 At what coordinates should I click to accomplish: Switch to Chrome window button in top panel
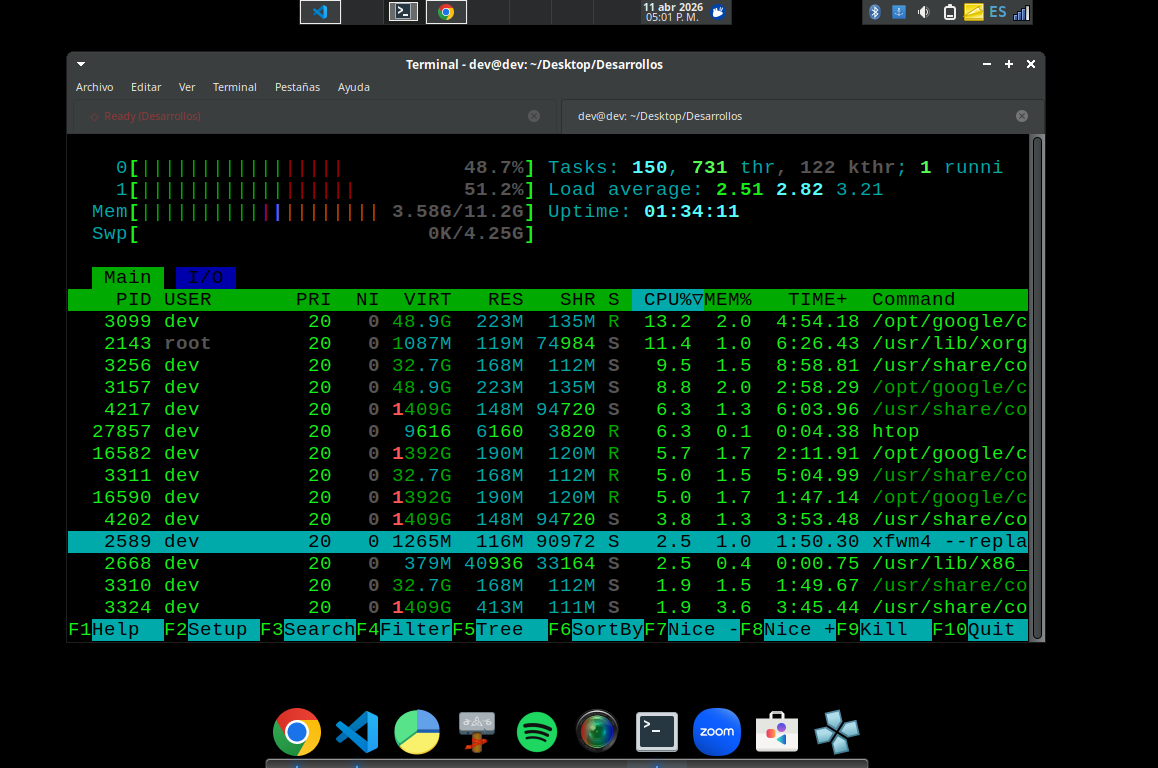tap(446, 12)
